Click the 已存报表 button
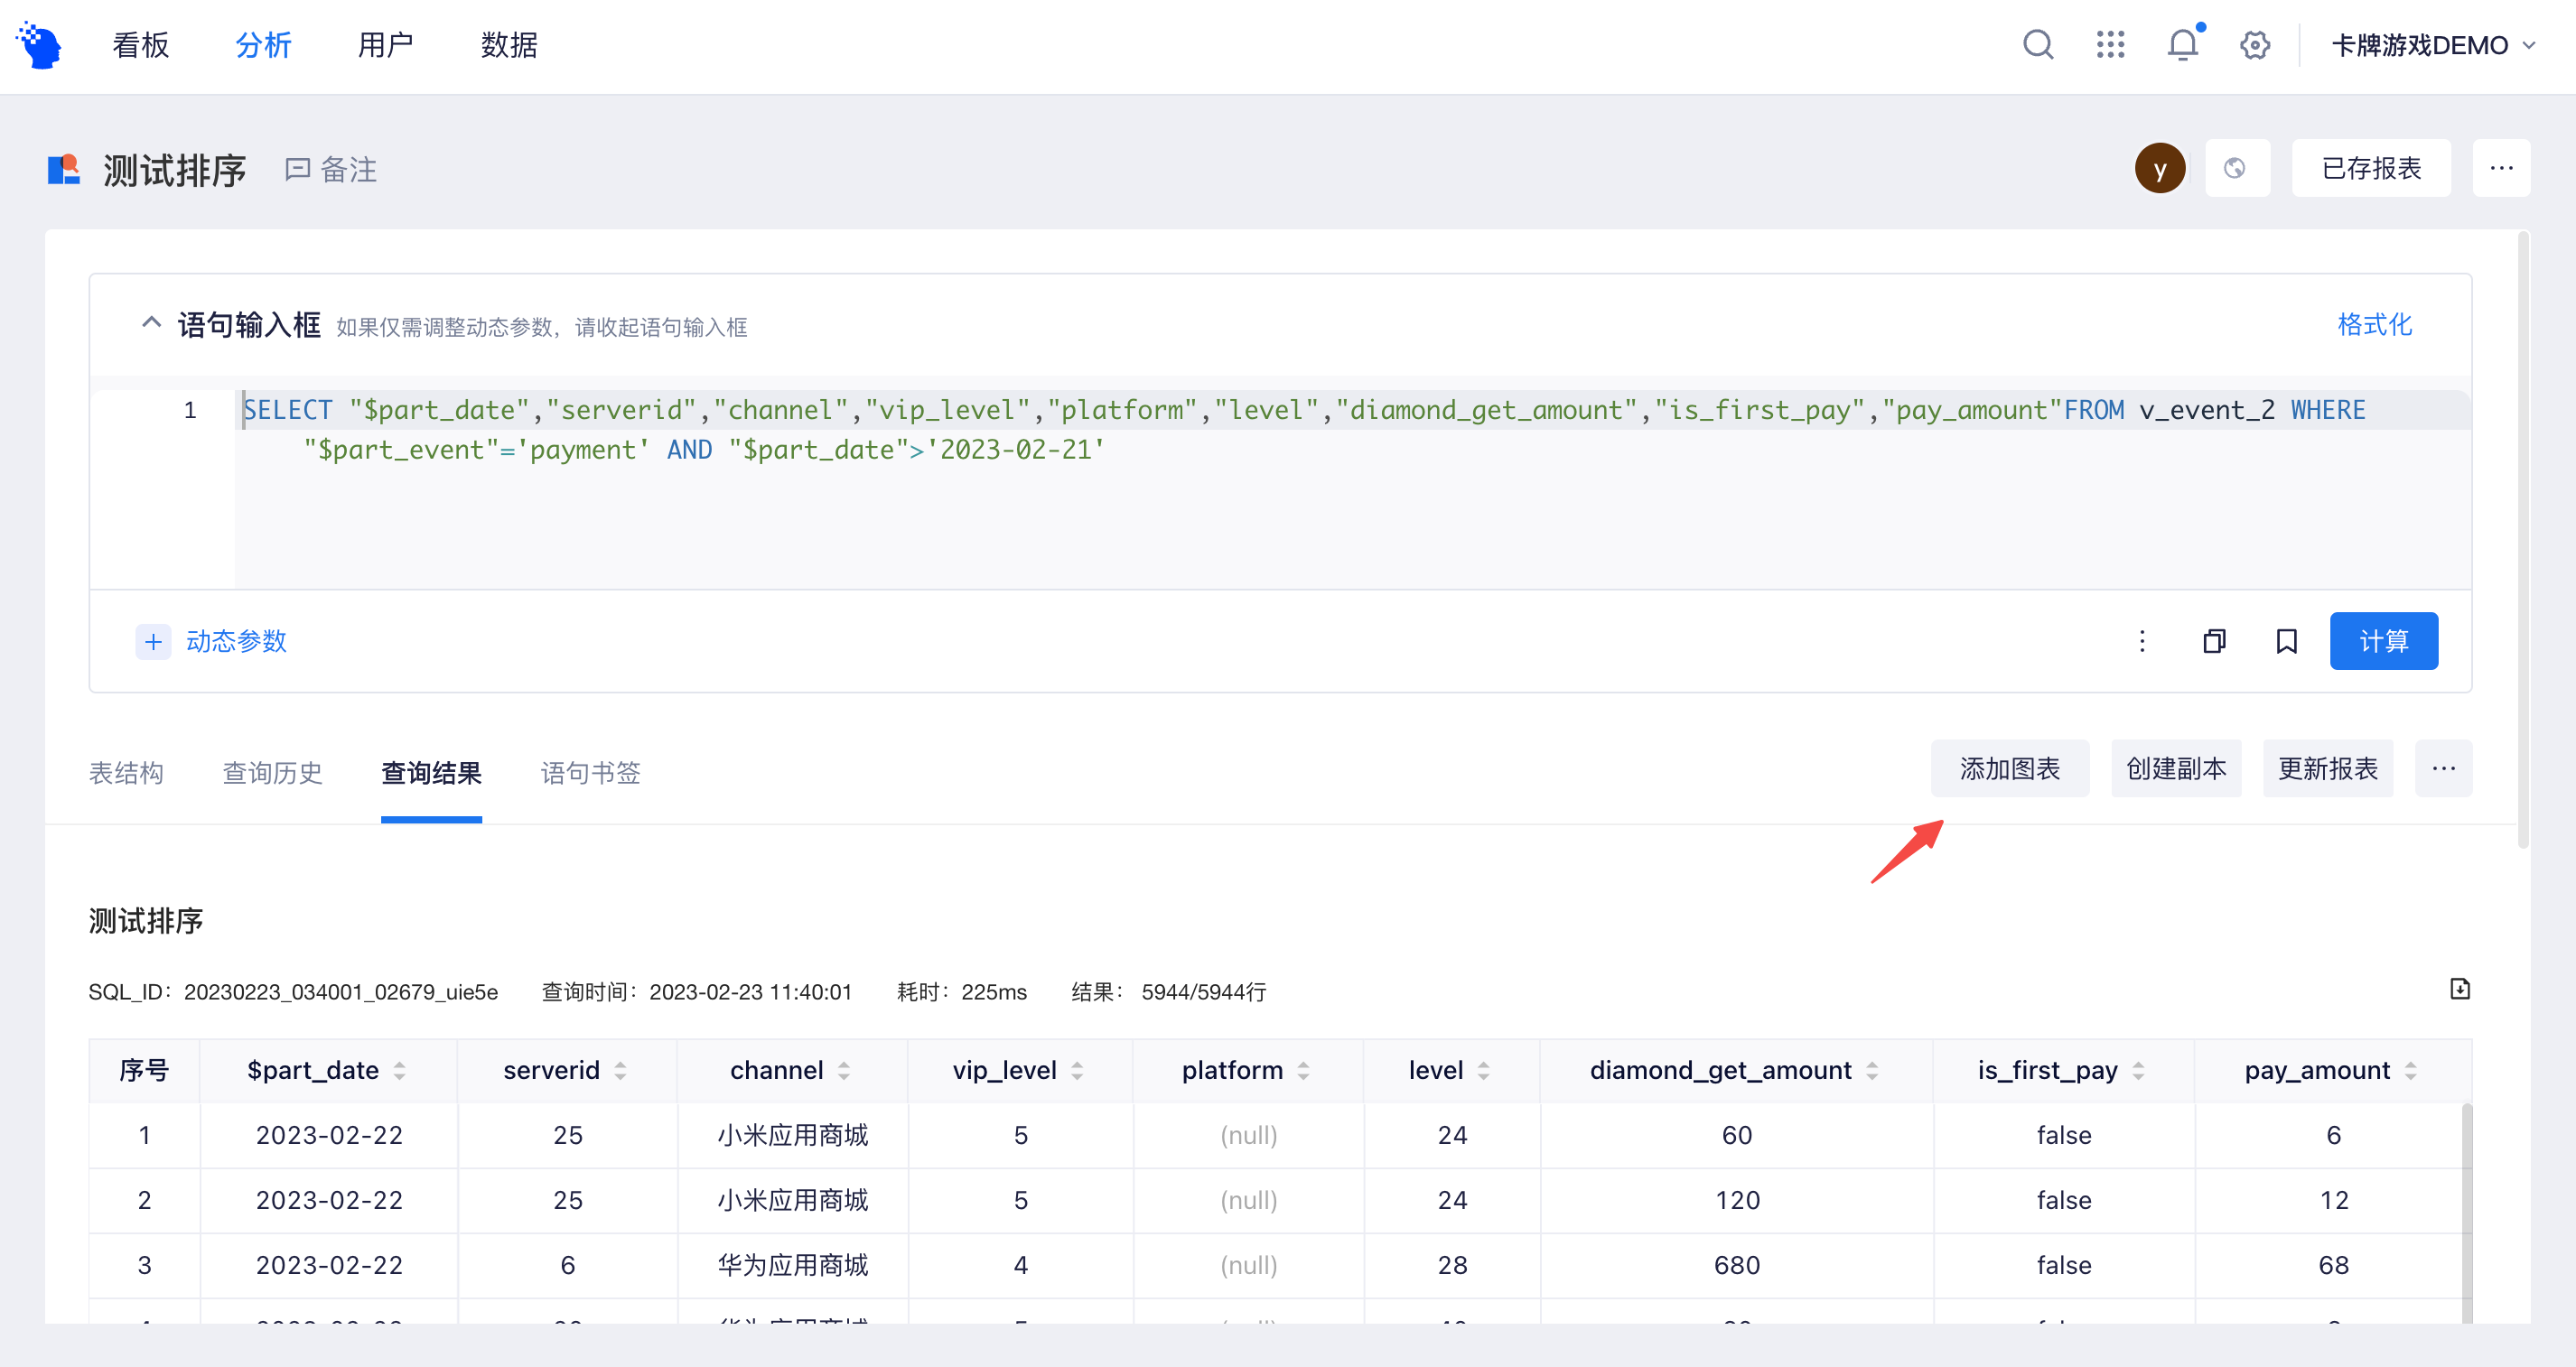Screen dimensions: 2576x1367 2371,168
